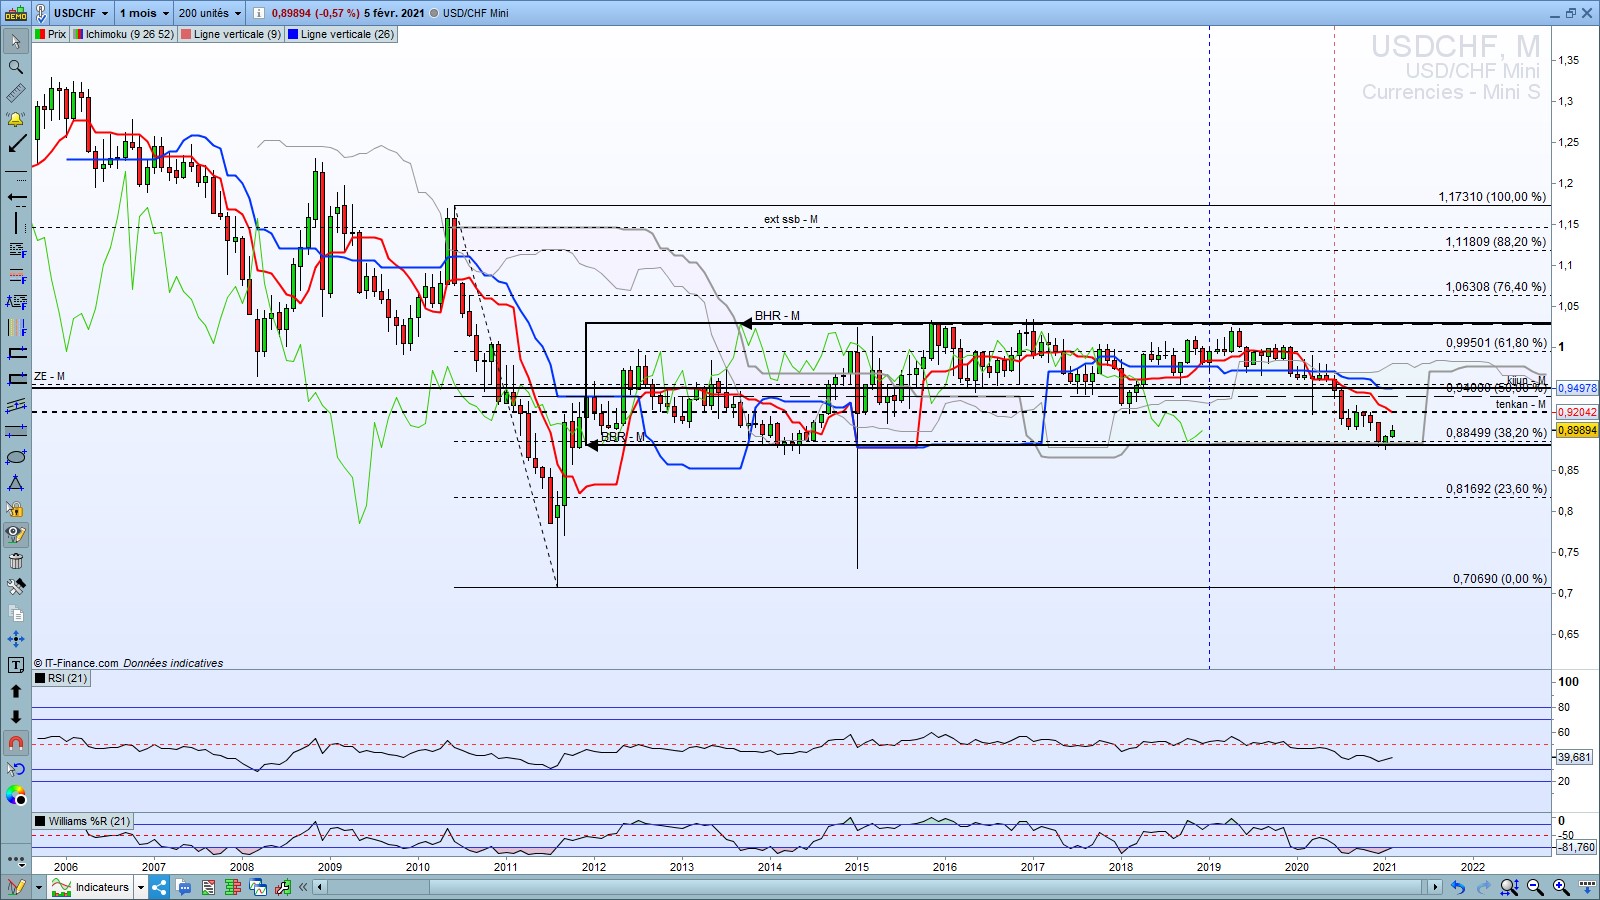Viewport: 1600px width, 900px height.
Task: Insert an up arrow marker
Action: tap(16, 691)
